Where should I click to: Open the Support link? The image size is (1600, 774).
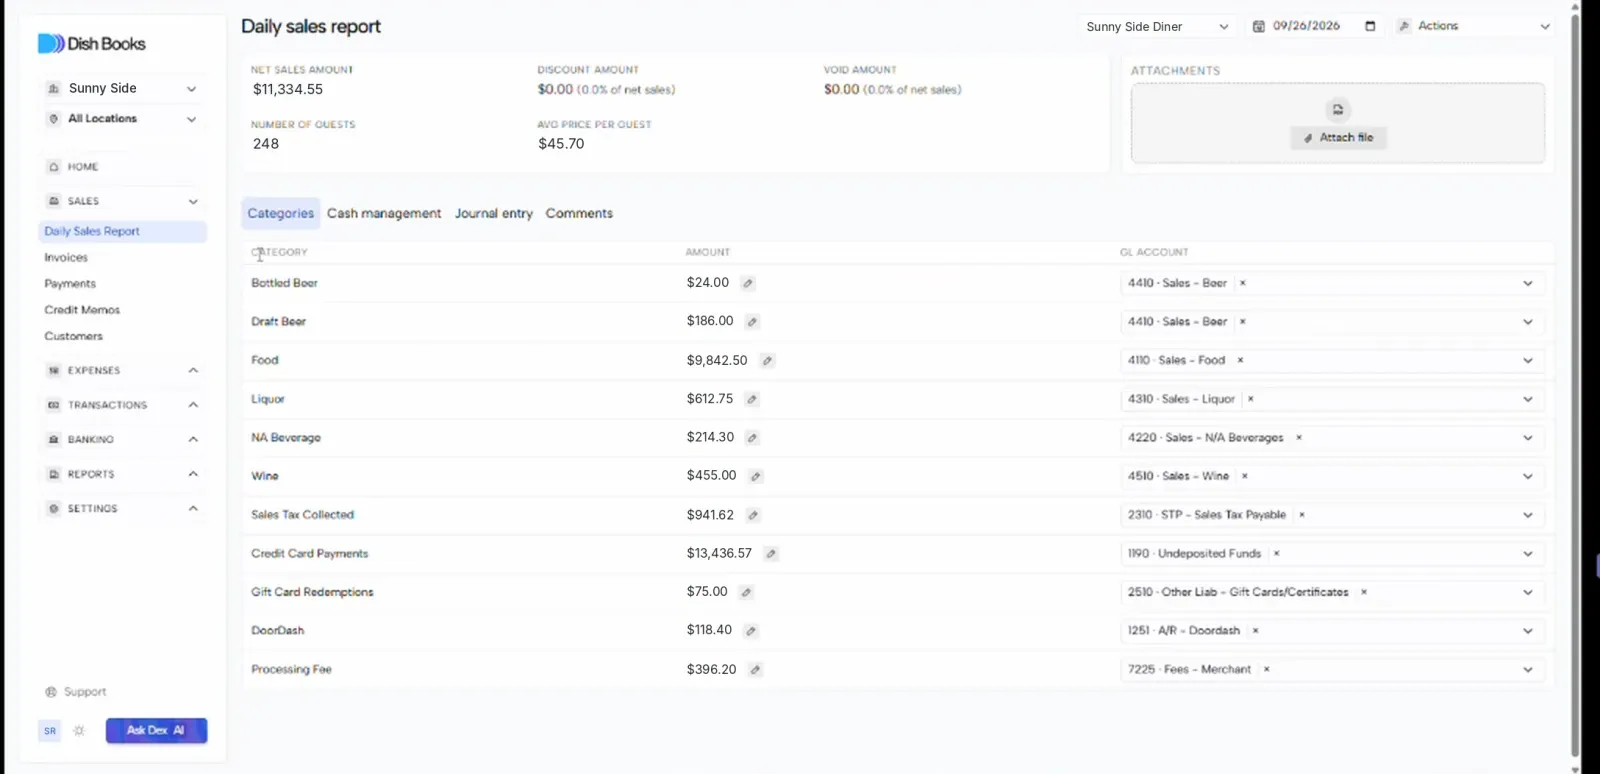pyautogui.click(x=76, y=692)
